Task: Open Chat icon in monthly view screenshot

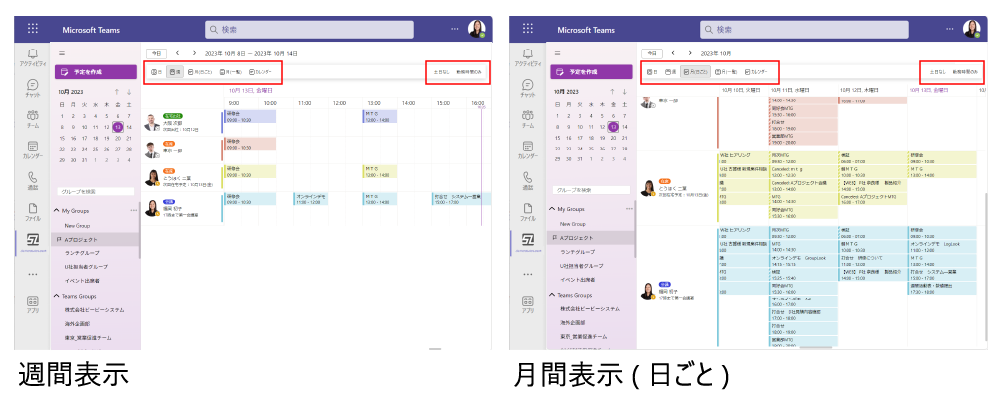Action: click(x=525, y=87)
